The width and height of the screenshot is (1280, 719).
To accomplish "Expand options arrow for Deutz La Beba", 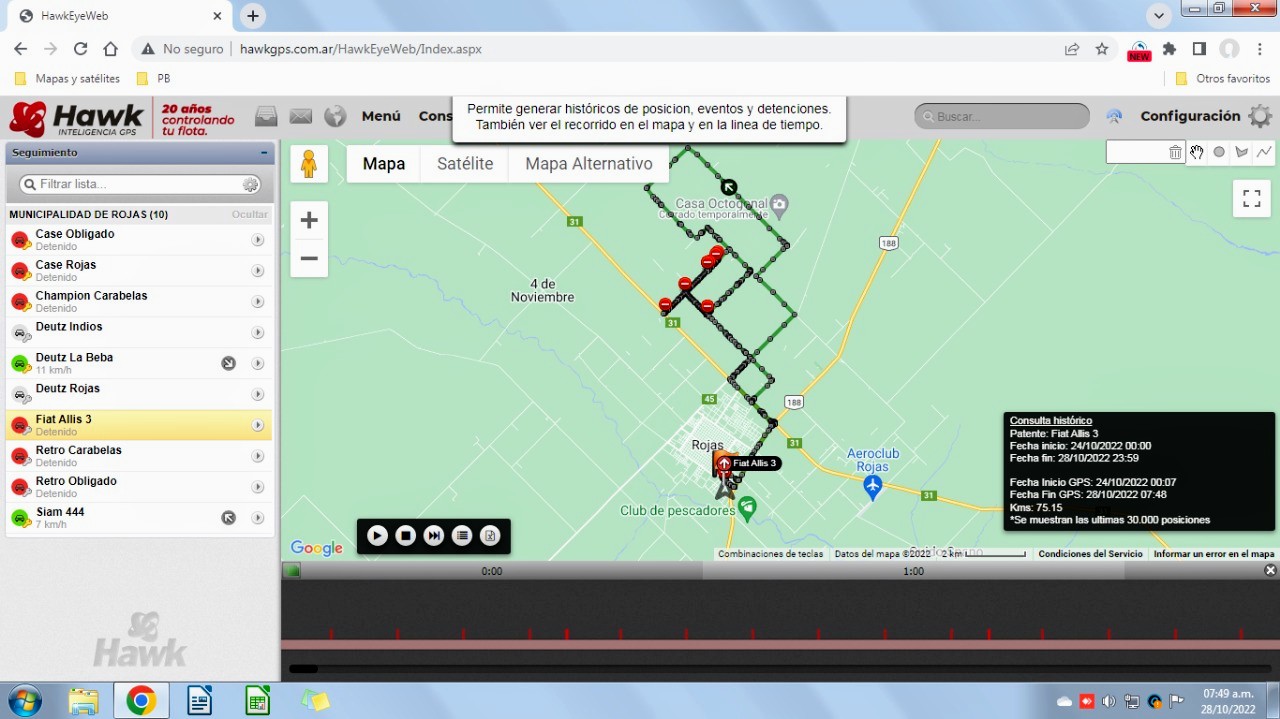I will [258, 364].
